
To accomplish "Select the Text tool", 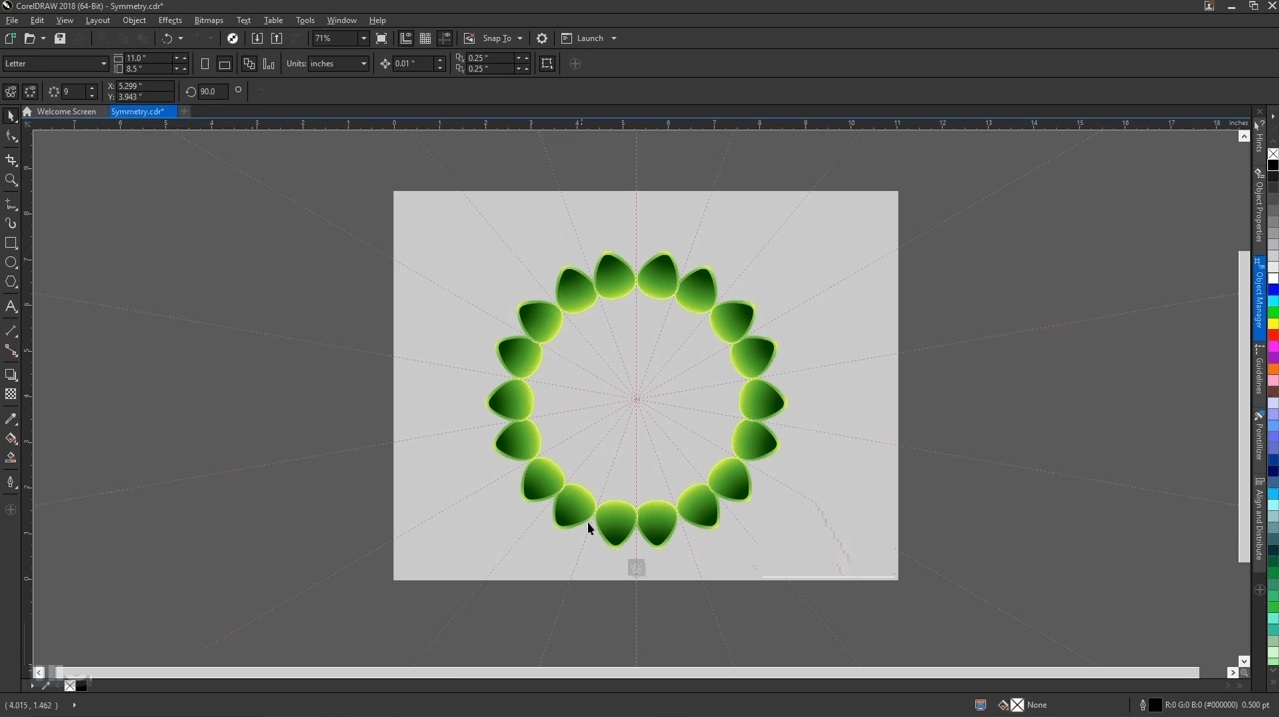I will click(11, 307).
